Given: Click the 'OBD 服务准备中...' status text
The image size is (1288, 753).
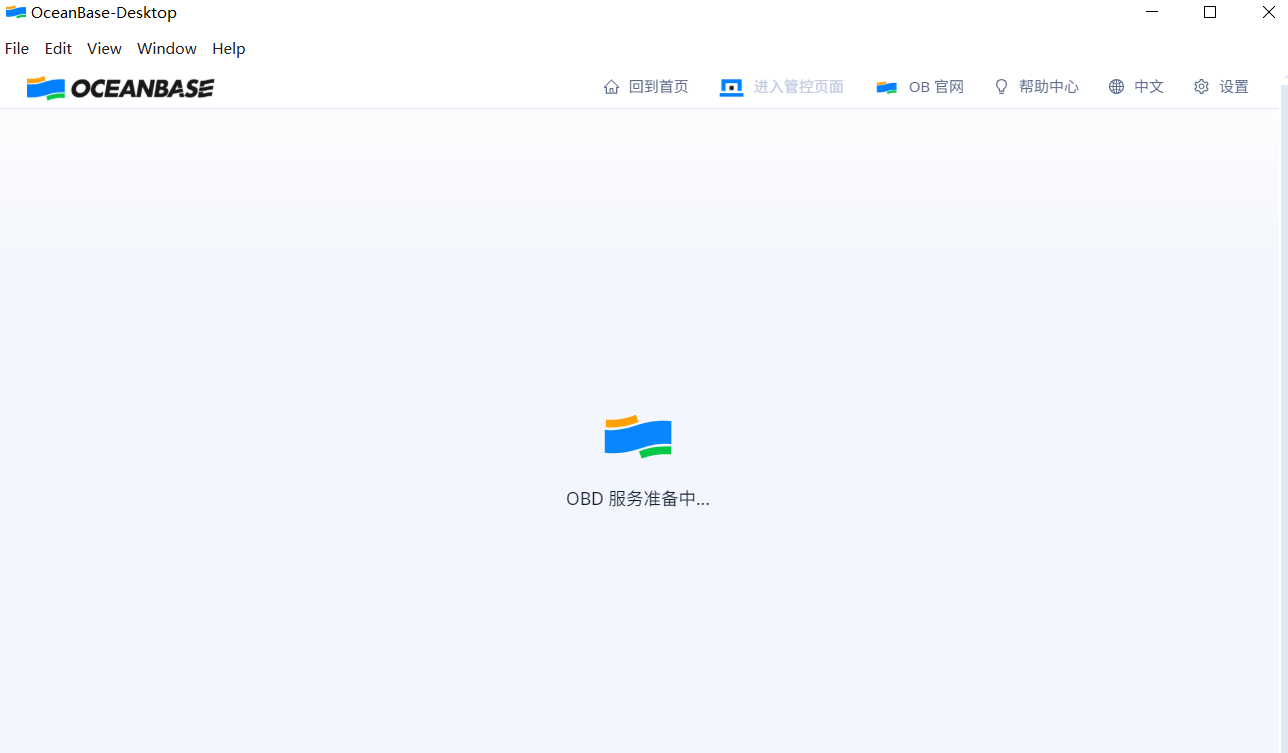Looking at the screenshot, I should (637, 498).
